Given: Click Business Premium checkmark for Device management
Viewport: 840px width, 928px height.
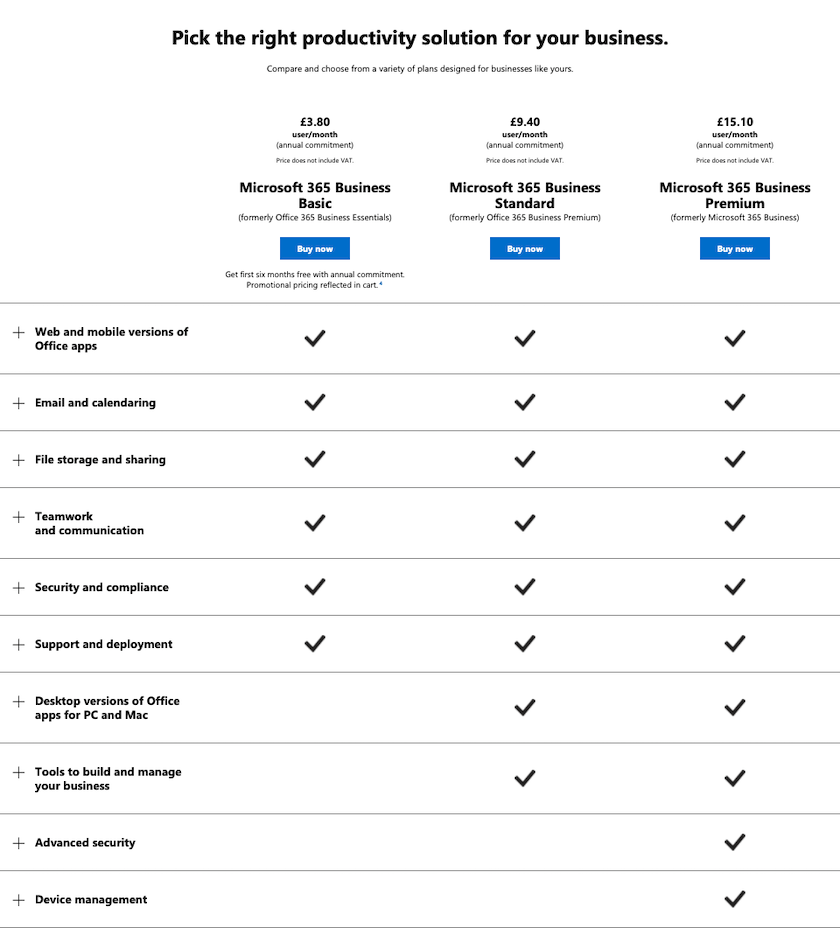Looking at the screenshot, I should (735, 899).
